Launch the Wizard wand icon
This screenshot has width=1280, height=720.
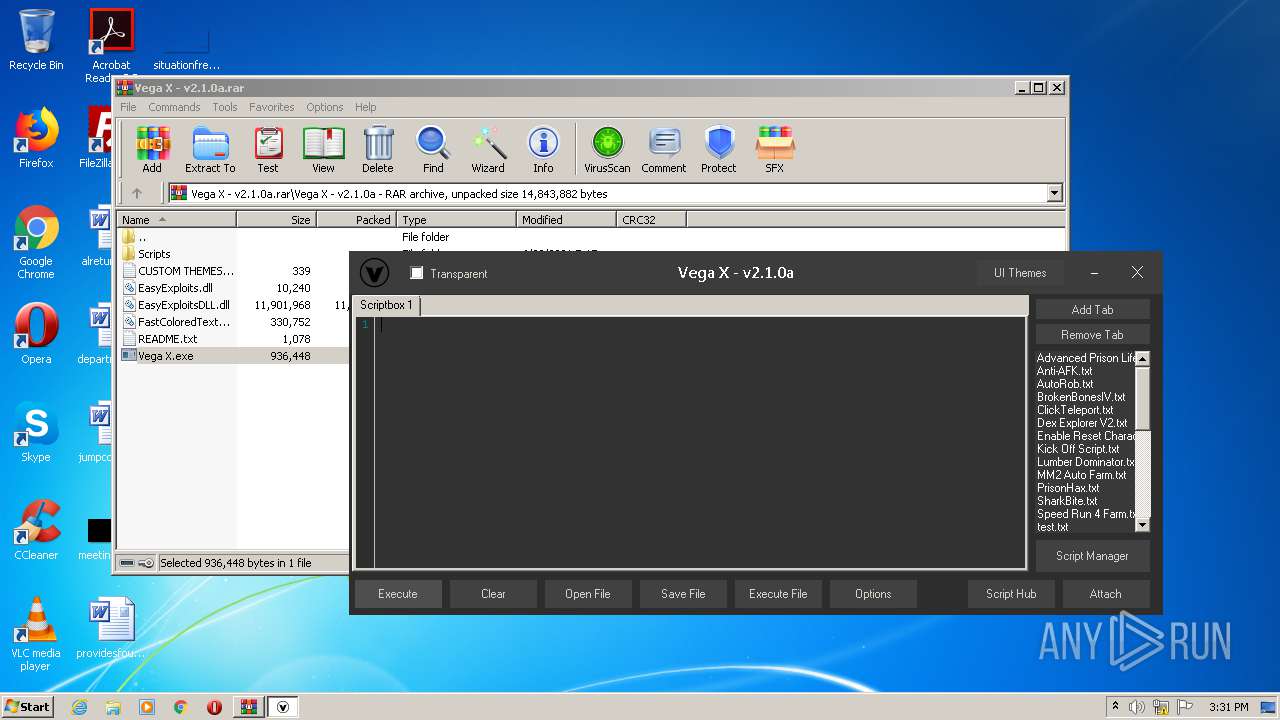(x=488, y=150)
